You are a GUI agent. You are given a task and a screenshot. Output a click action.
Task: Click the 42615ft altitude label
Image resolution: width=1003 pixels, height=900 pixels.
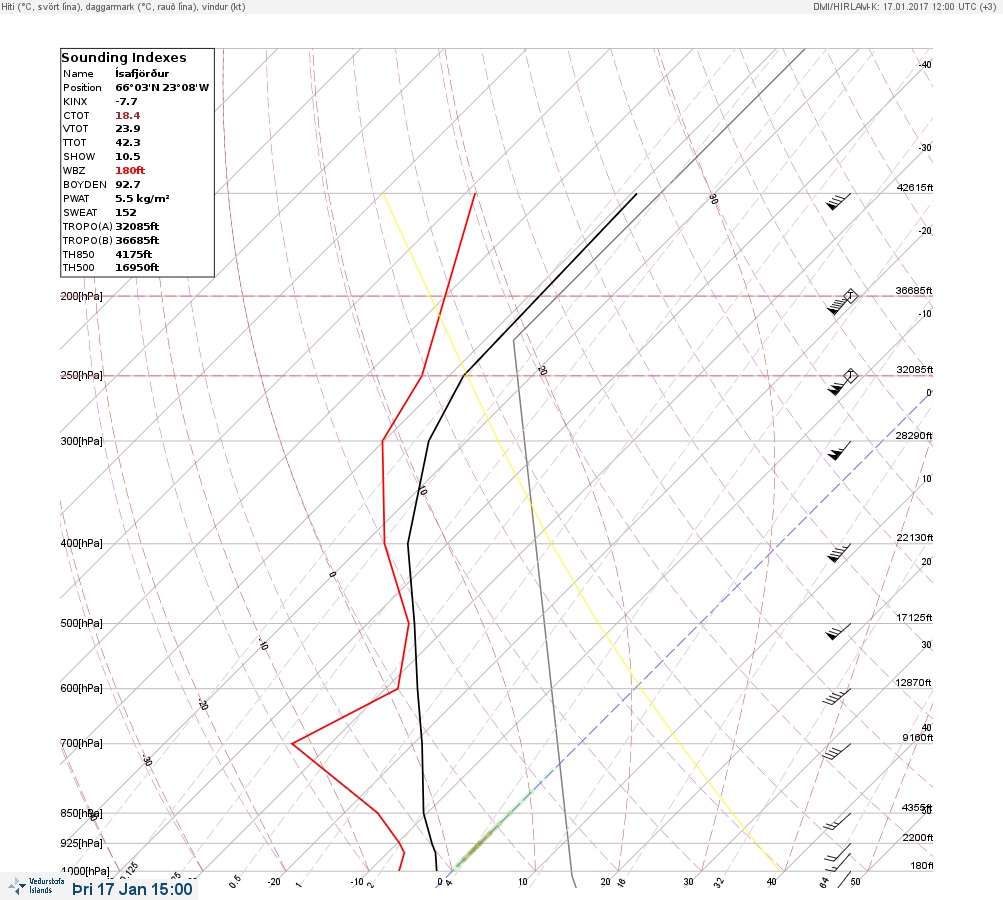click(914, 187)
